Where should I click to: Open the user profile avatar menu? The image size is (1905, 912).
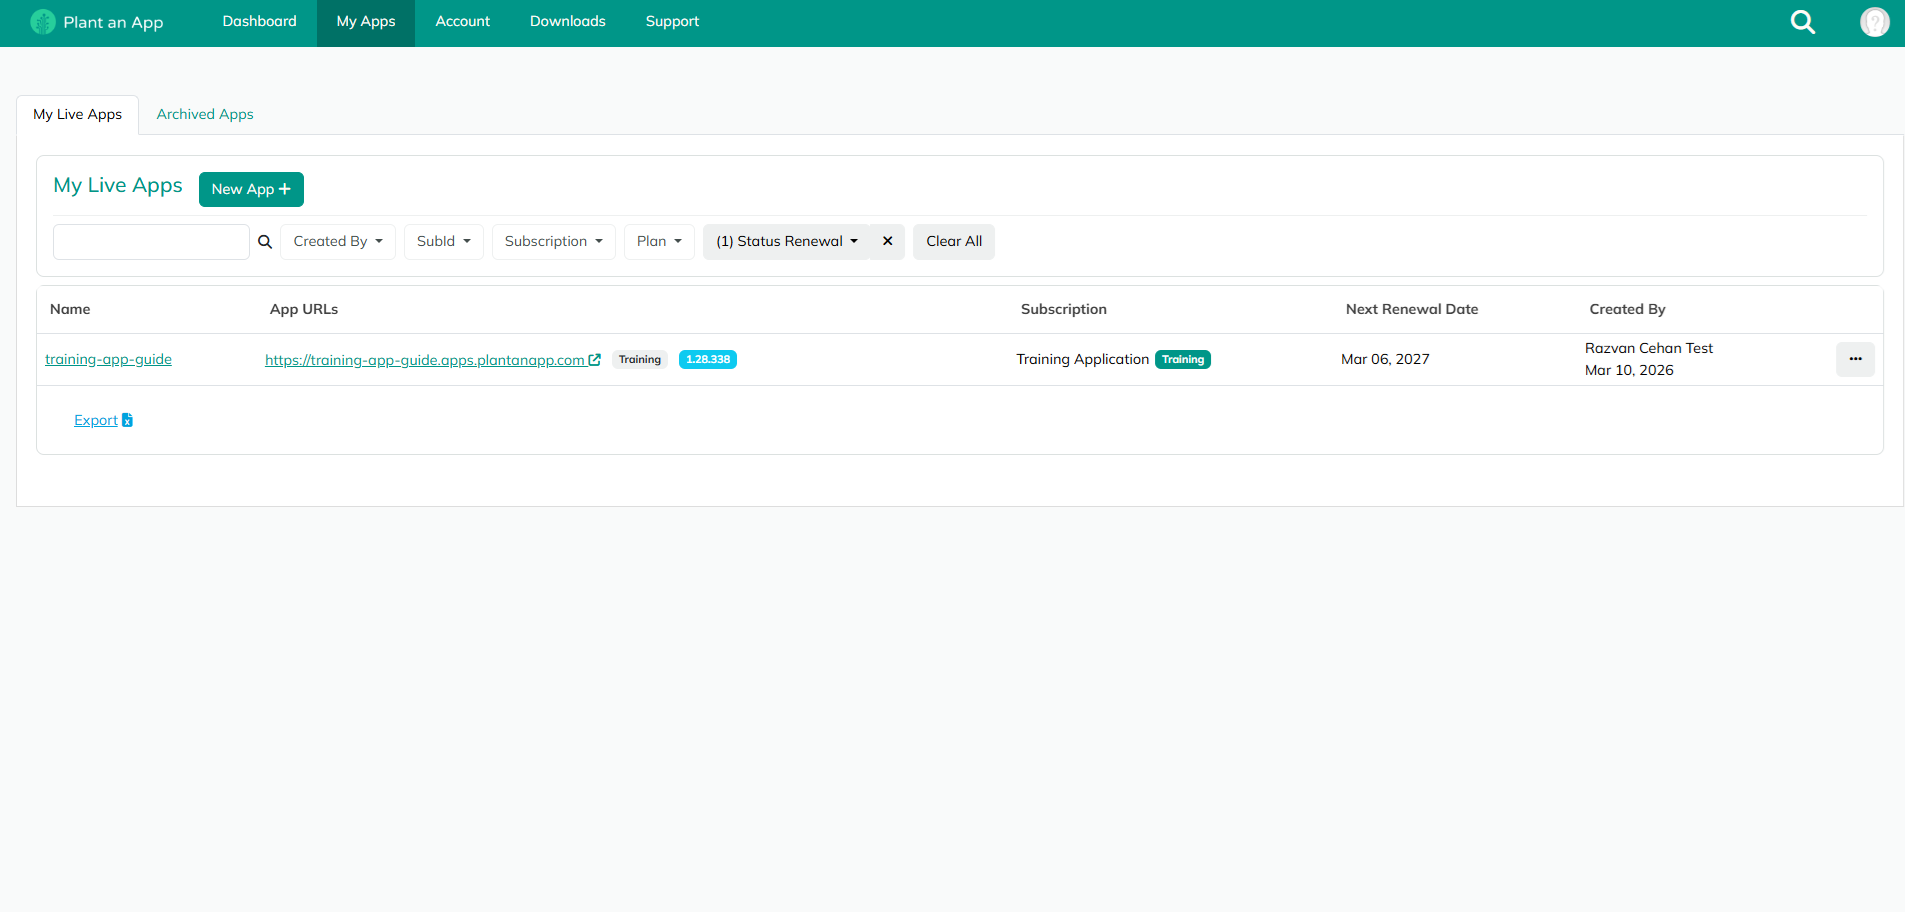(x=1874, y=22)
